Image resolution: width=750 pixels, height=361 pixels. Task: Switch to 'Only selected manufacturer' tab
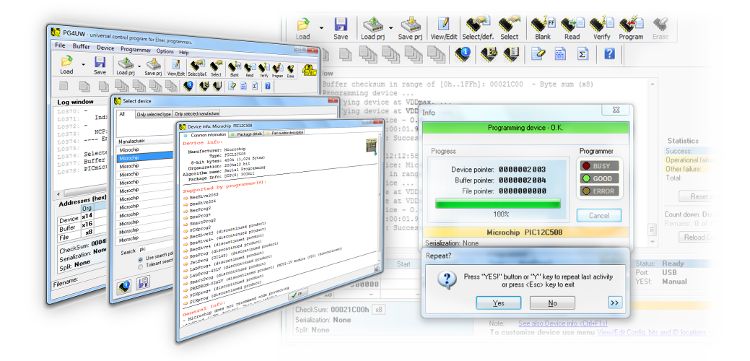click(197, 114)
